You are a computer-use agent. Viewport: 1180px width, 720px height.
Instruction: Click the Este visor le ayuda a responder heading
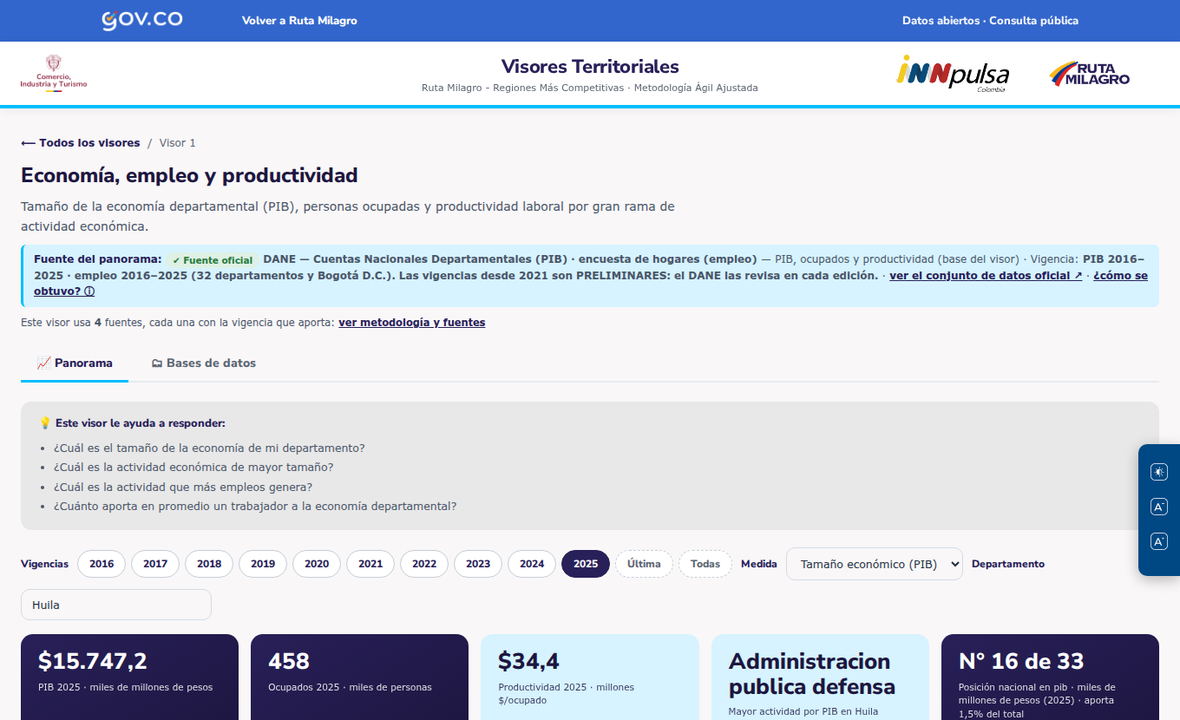(x=132, y=424)
